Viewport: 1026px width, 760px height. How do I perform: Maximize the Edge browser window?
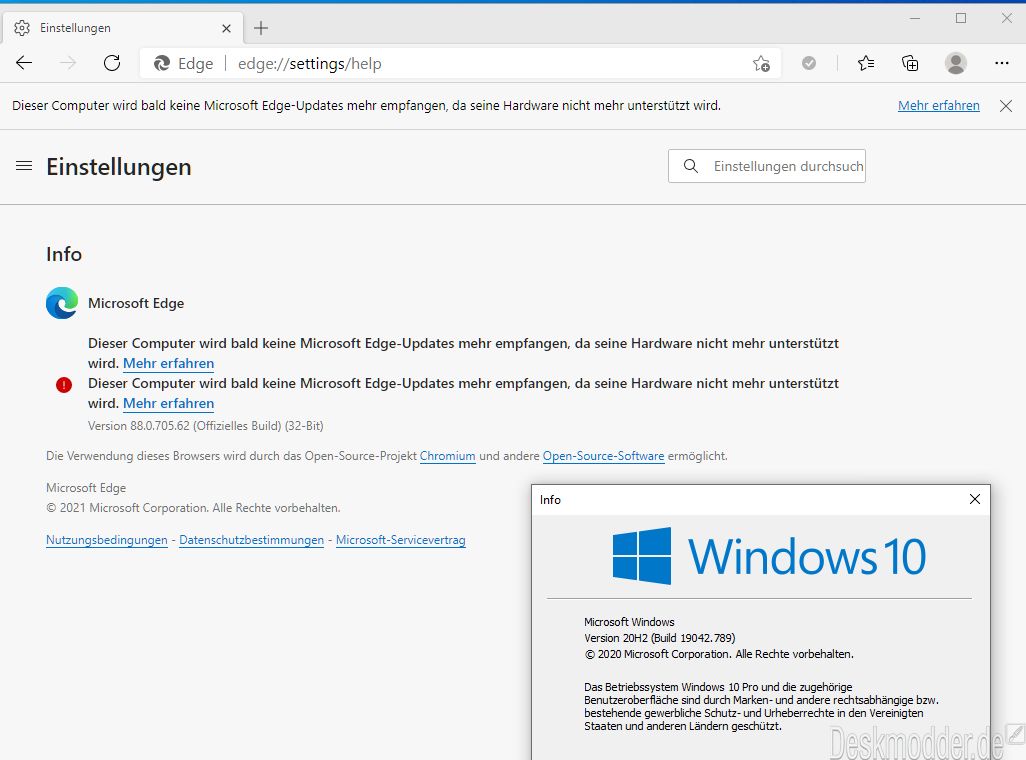(961, 18)
